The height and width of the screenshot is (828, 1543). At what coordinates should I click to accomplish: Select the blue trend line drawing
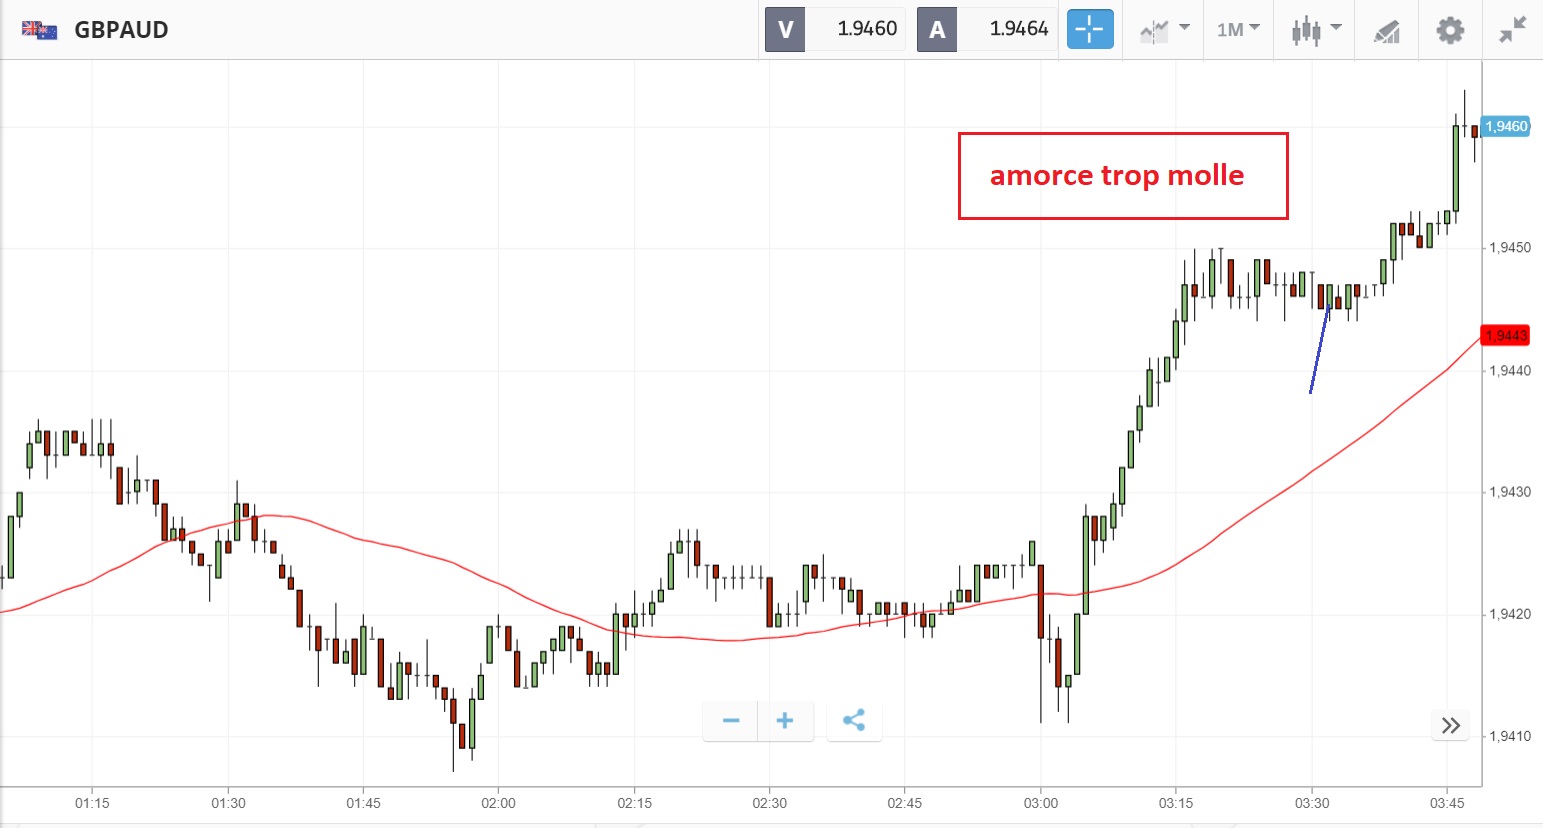(x=1320, y=348)
